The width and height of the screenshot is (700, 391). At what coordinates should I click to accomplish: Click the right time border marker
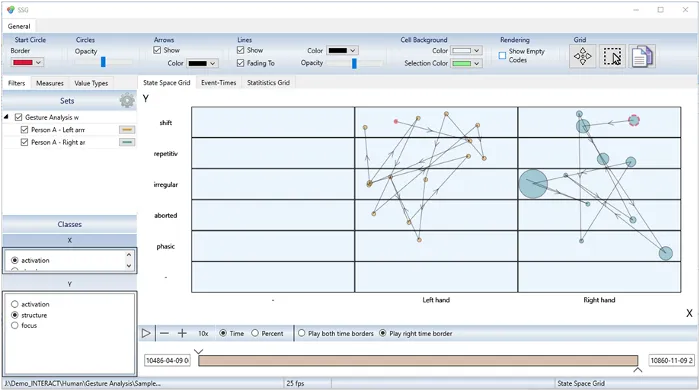(638, 370)
